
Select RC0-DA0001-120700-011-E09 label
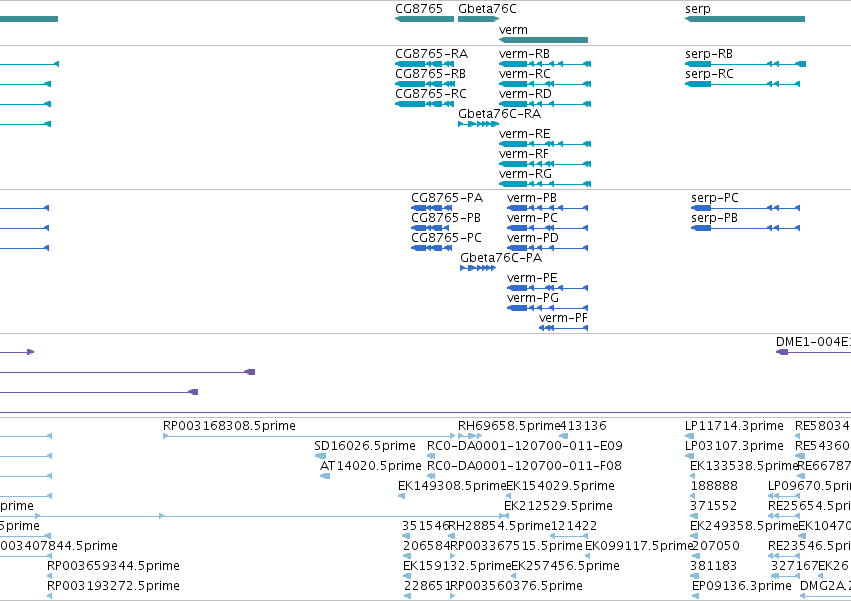(525, 446)
